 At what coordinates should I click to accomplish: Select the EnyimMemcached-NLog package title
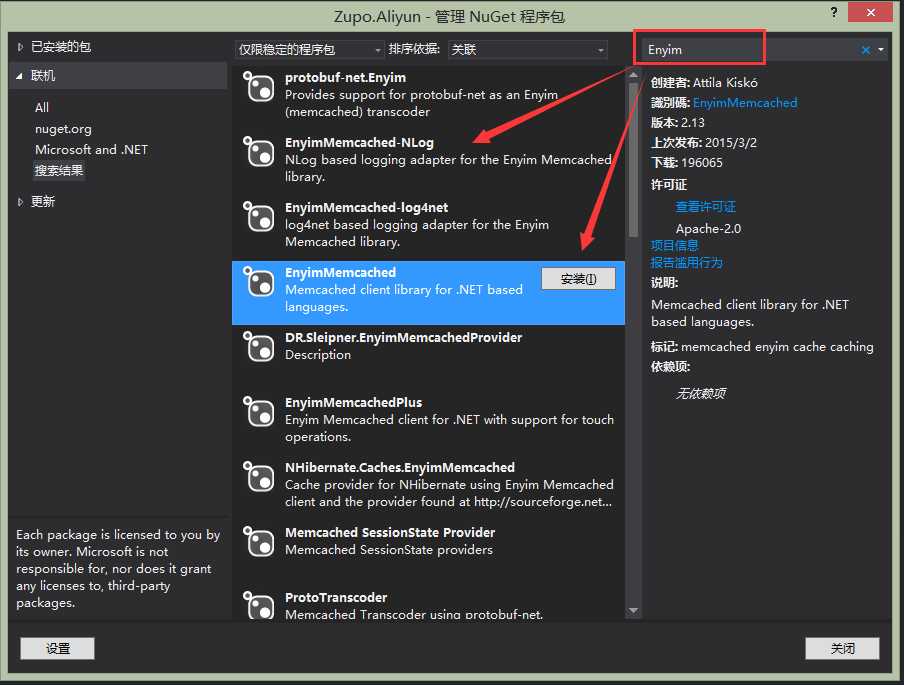tap(359, 143)
